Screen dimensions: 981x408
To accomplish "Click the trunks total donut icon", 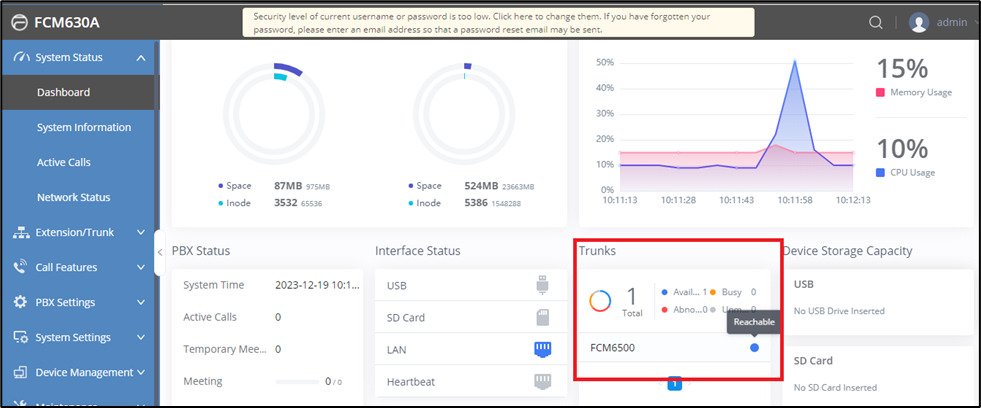I will pyautogui.click(x=600, y=301).
